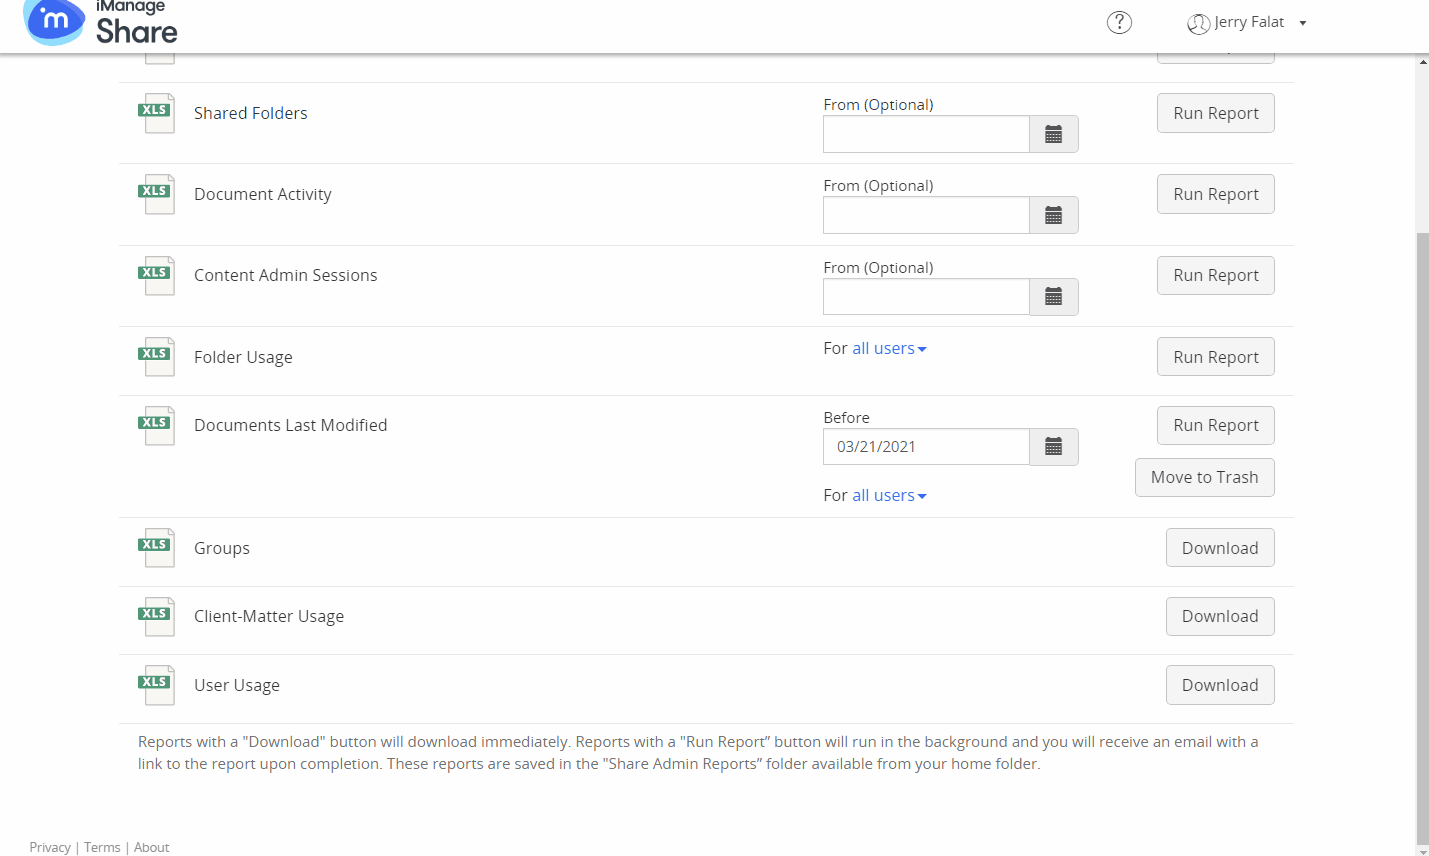Image resolution: width=1429 pixels, height=856 pixels.
Task: Open calendar picker for Documents Last Modified
Action: 1054,447
